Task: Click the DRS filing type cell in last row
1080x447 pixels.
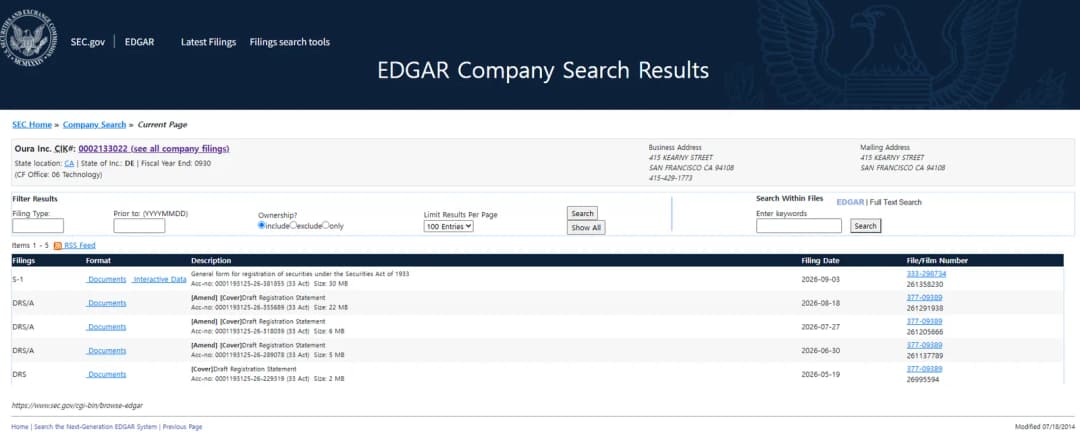Action: pyautogui.click(x=19, y=375)
